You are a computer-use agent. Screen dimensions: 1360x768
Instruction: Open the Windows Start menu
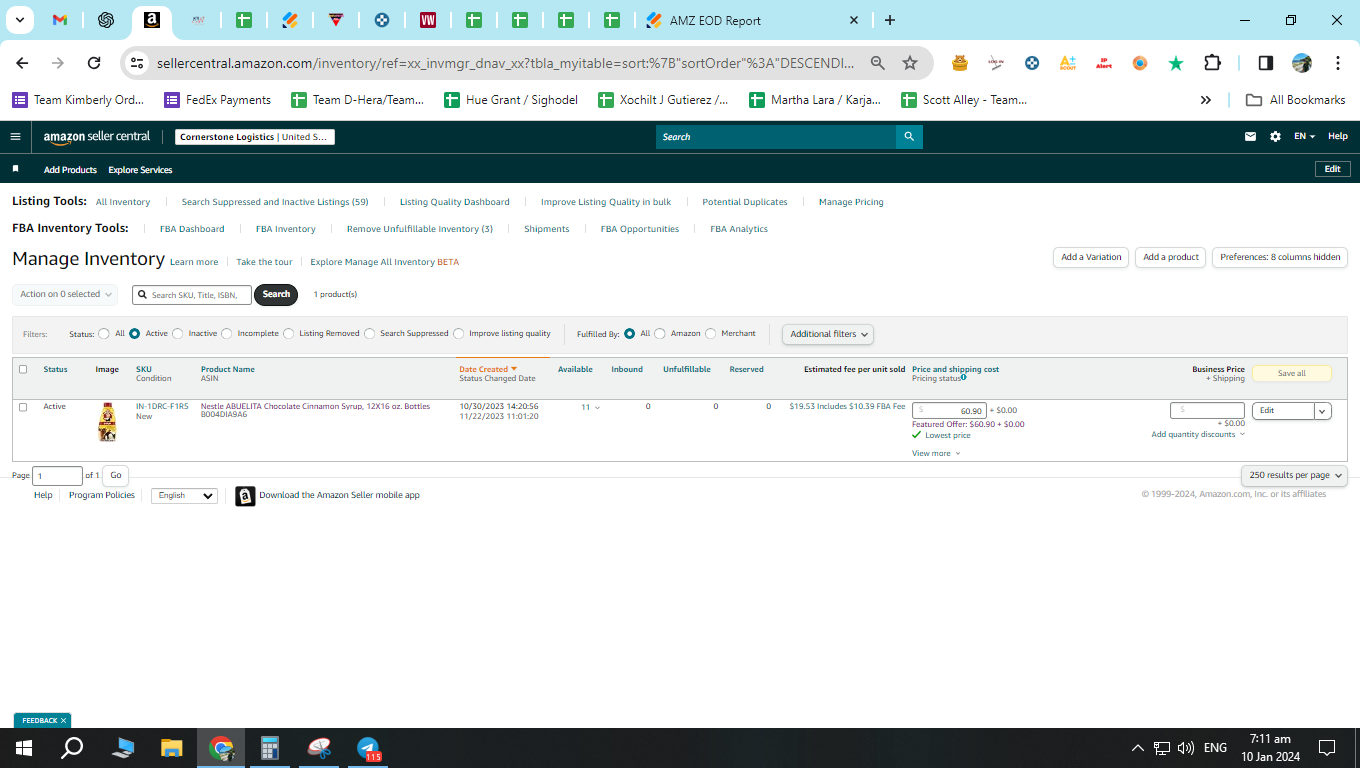24,748
